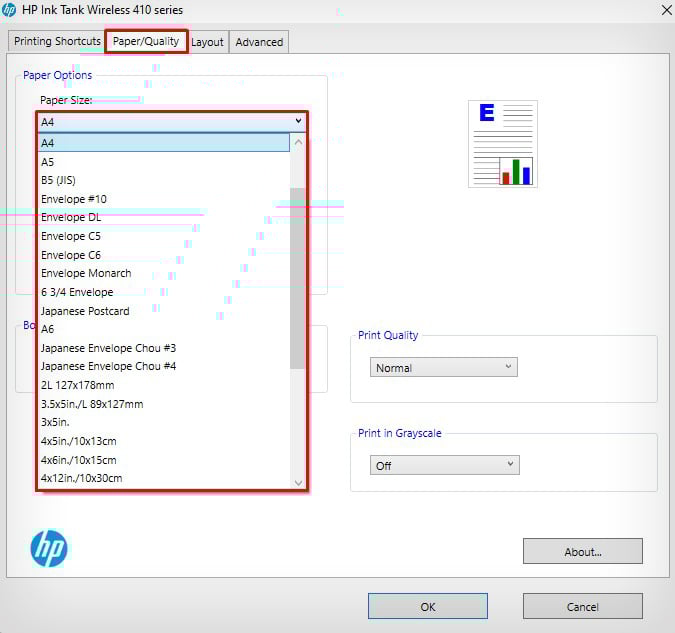Choose 3.5x5in./L 89x127mm size

pos(164,404)
